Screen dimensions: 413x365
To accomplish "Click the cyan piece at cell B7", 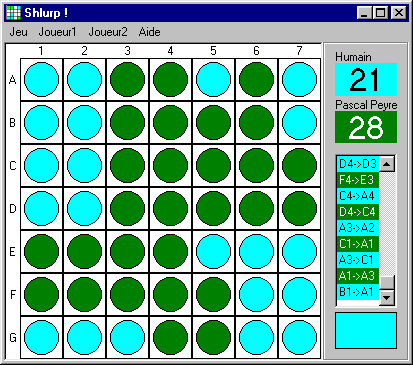I will tap(299, 123).
